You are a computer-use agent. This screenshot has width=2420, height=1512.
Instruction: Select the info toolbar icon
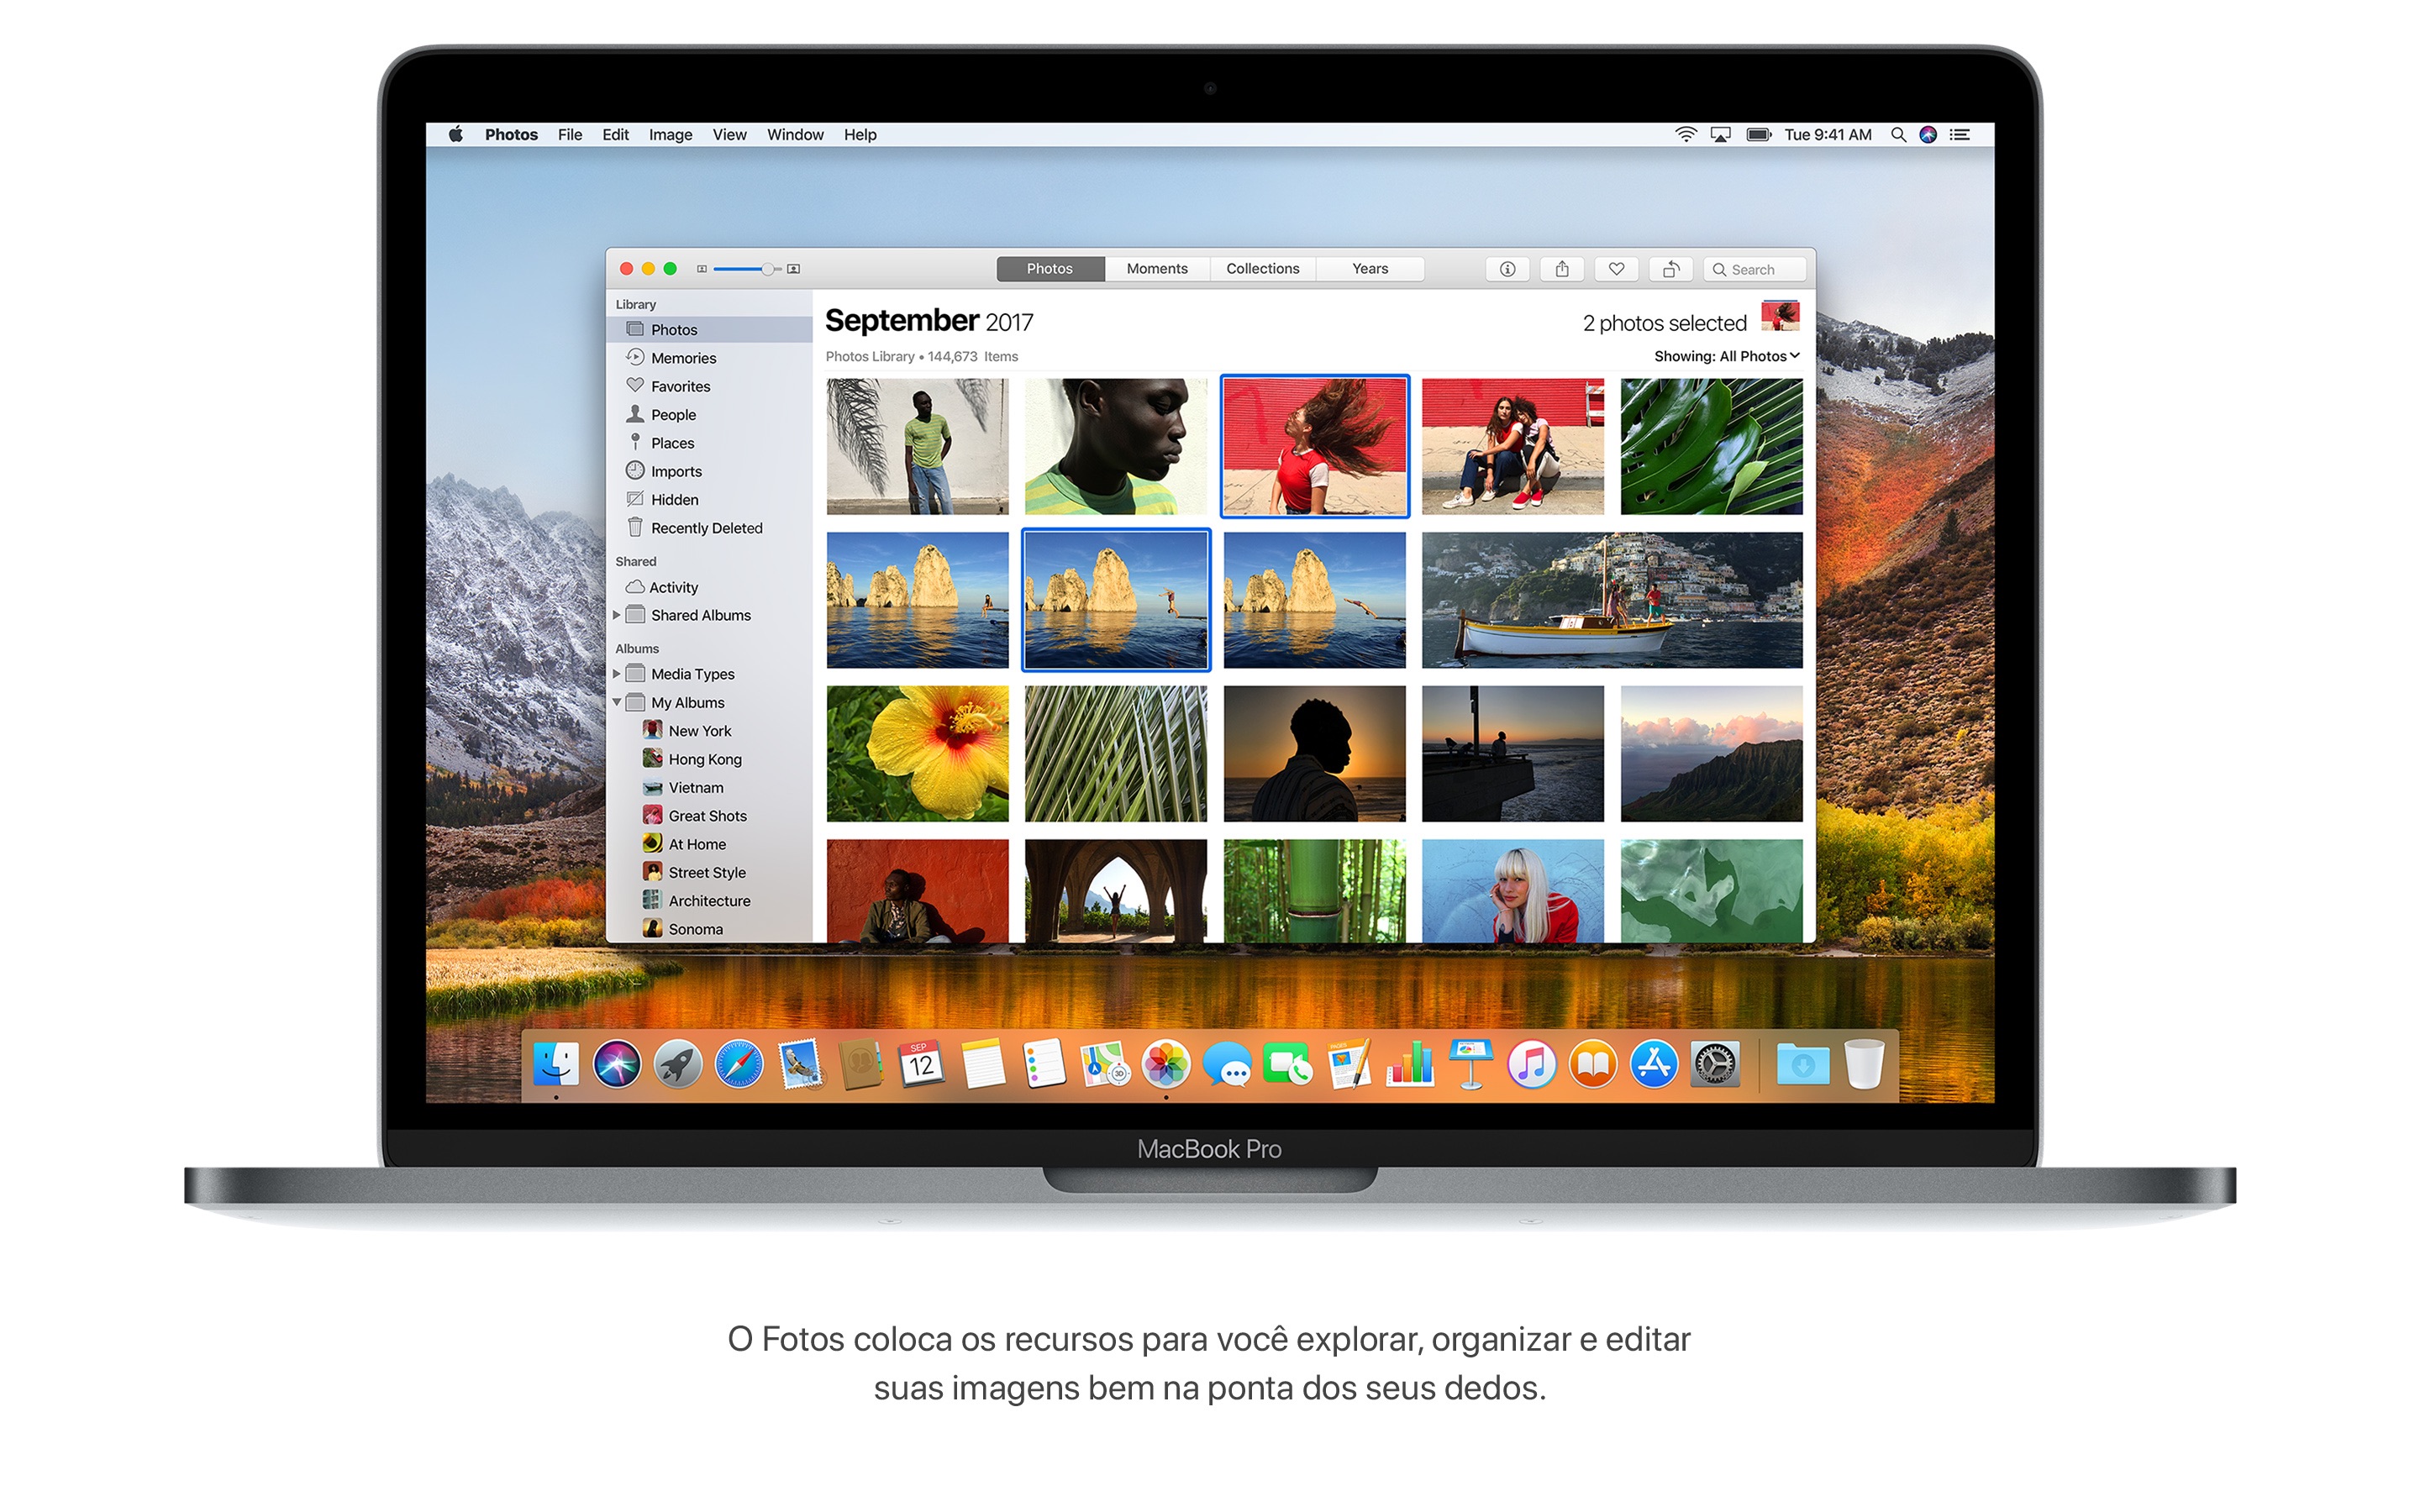(1500, 268)
